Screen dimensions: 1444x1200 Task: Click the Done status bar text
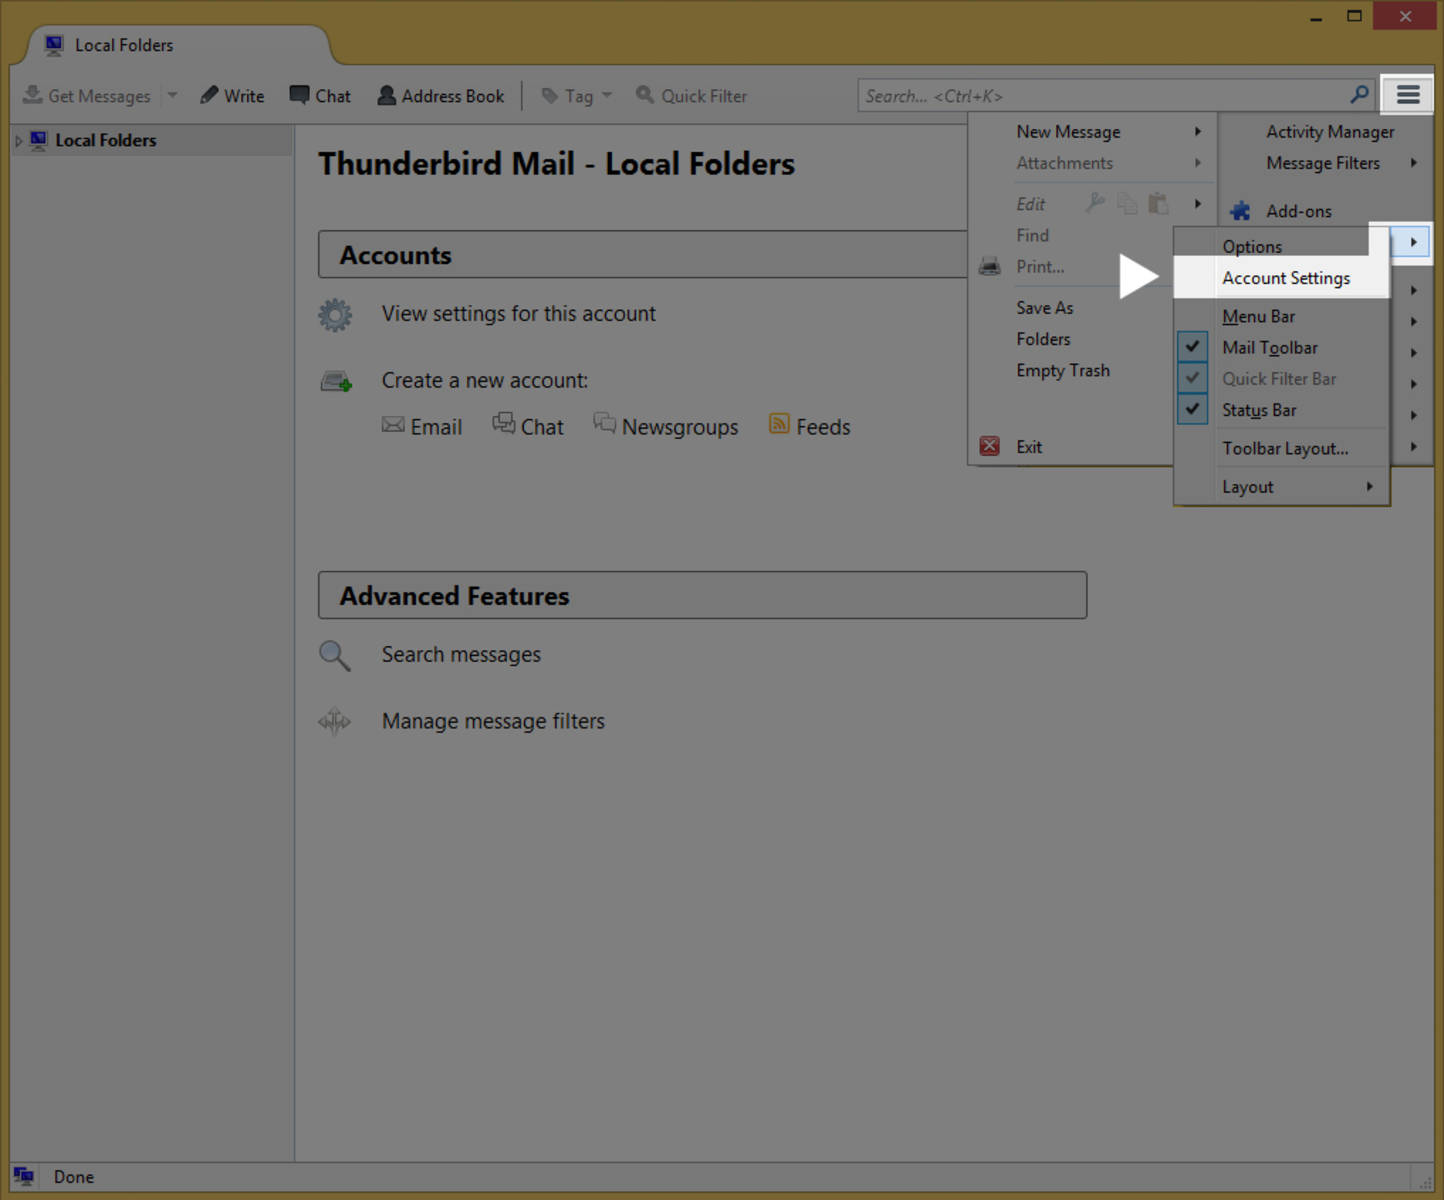pyautogui.click(x=74, y=1177)
